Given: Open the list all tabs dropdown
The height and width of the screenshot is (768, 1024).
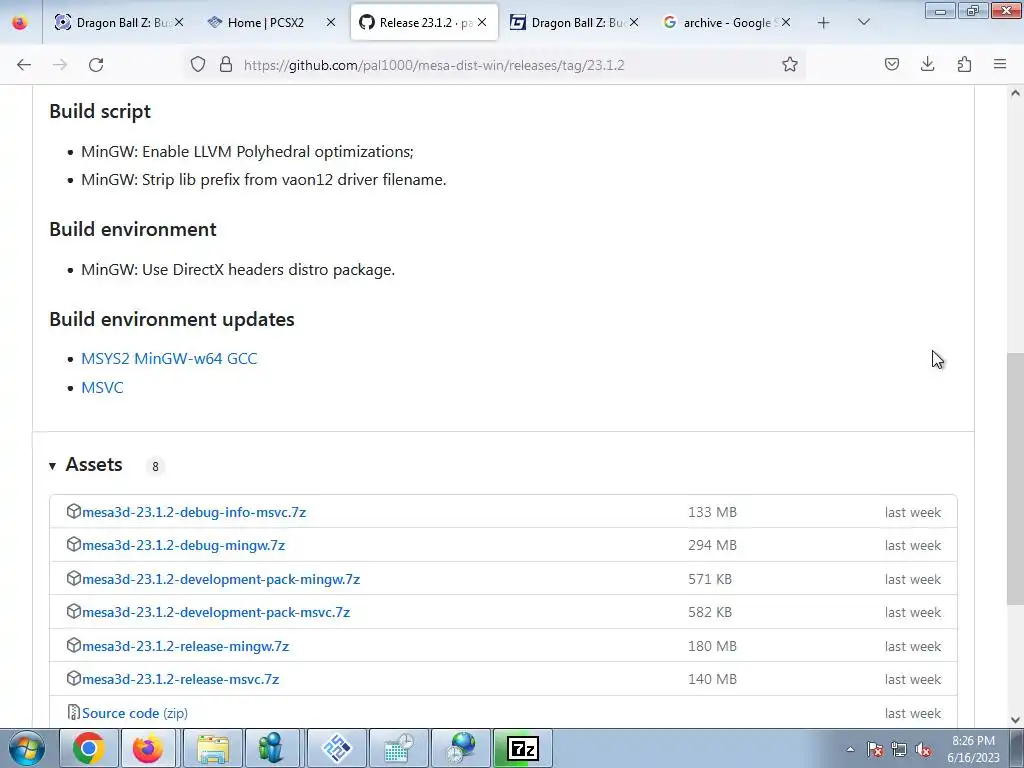Looking at the screenshot, I should point(863,23).
